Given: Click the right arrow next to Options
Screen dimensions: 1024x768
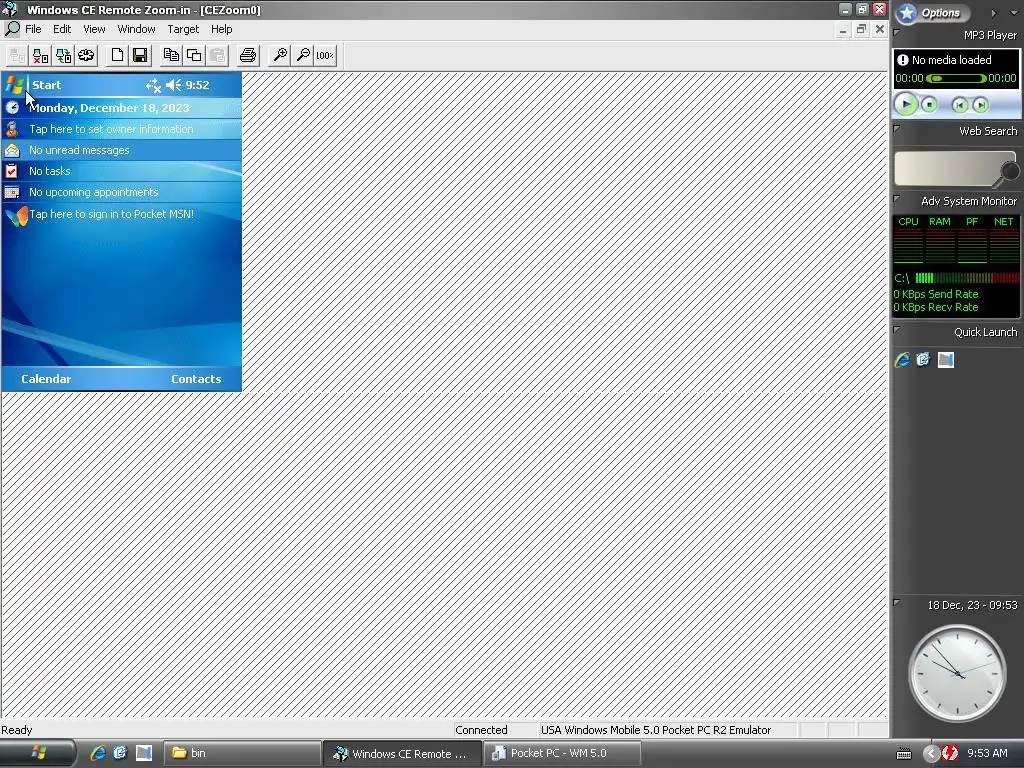Looking at the screenshot, I should coord(993,13).
